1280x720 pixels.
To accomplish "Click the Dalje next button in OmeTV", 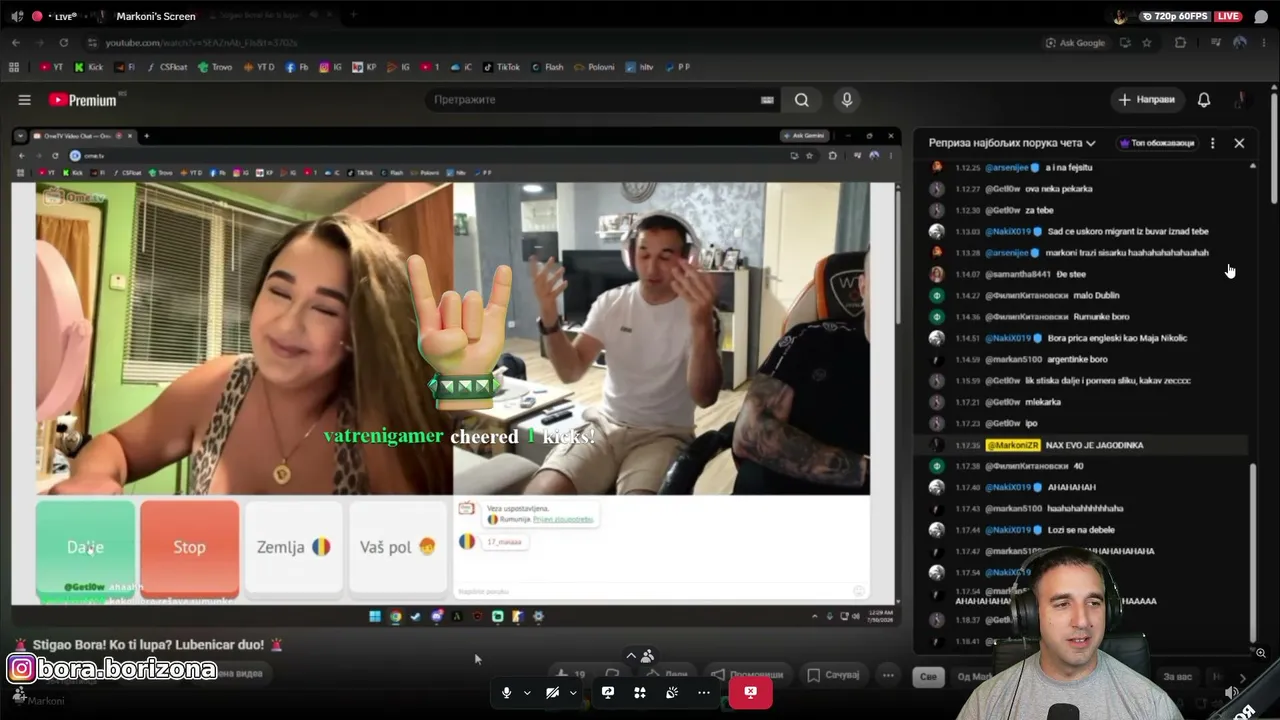I will [85, 547].
